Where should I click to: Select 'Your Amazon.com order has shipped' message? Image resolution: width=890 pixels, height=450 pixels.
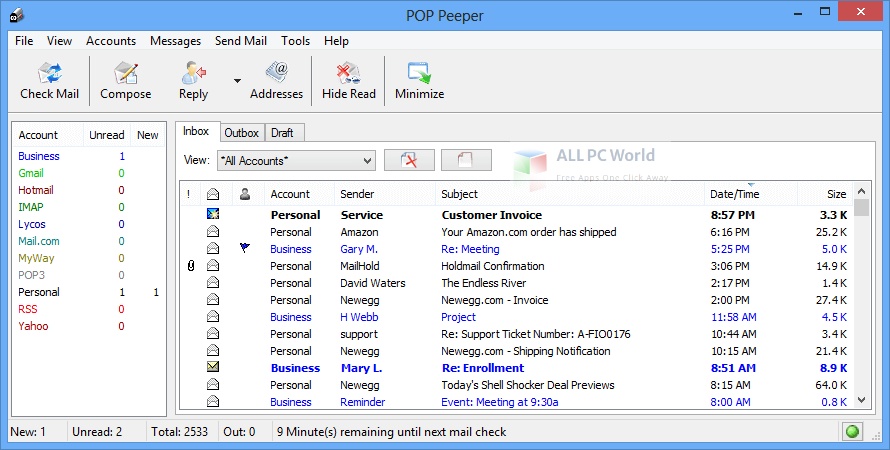pyautogui.click(x=528, y=232)
